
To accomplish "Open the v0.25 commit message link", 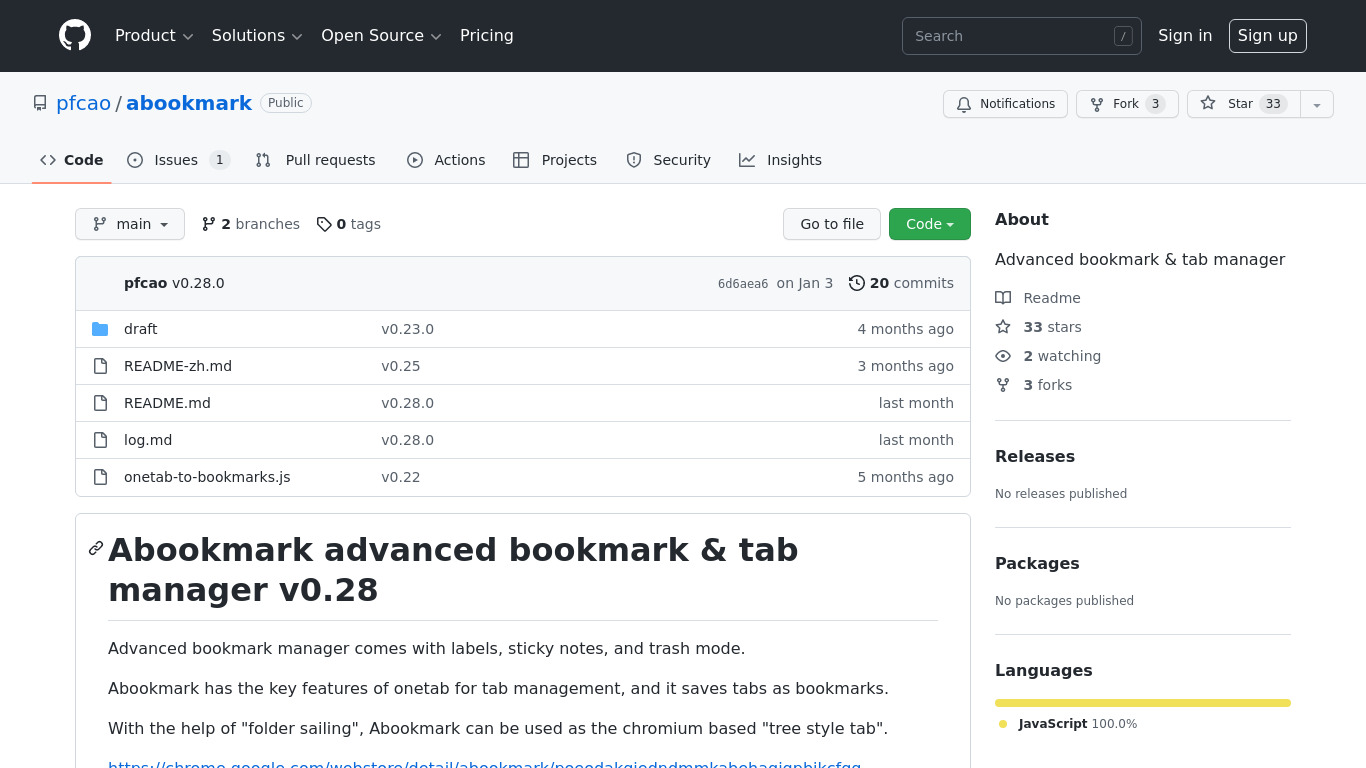I will coord(400,366).
